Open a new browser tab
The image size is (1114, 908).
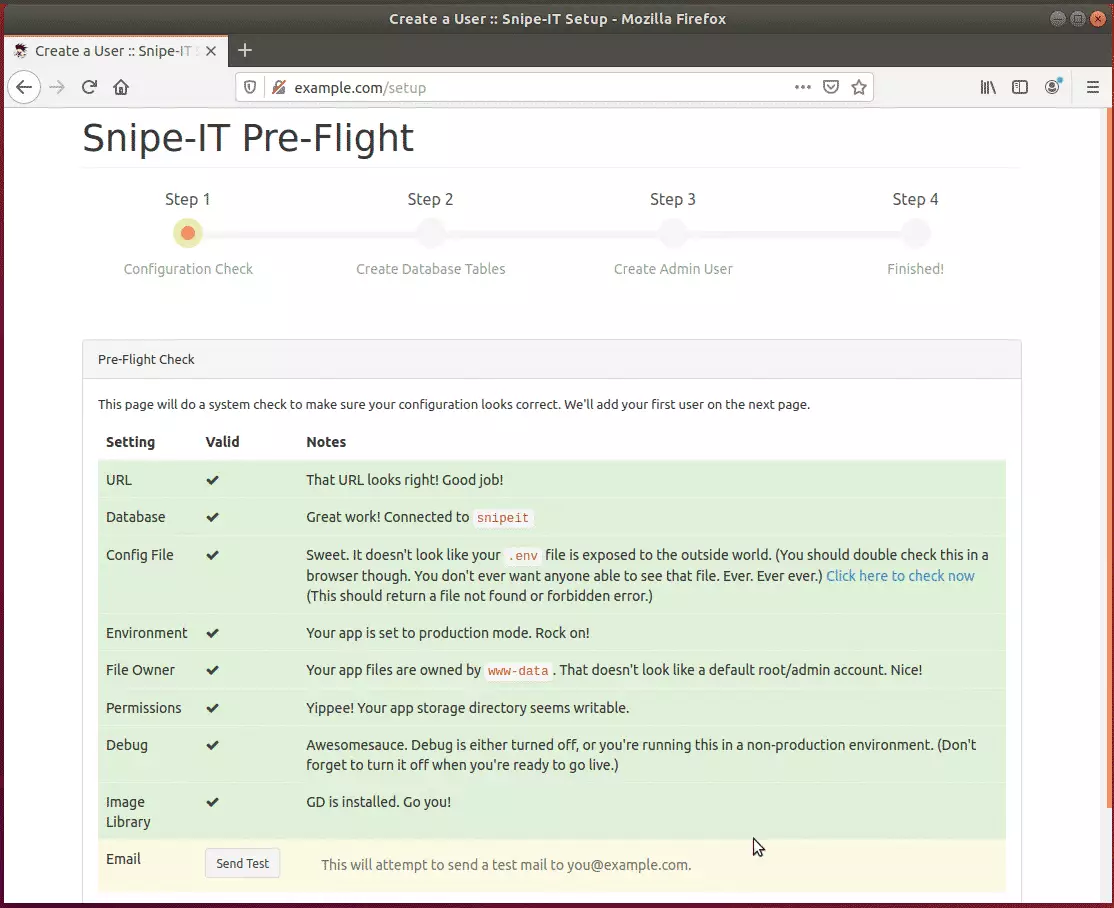tap(245, 50)
